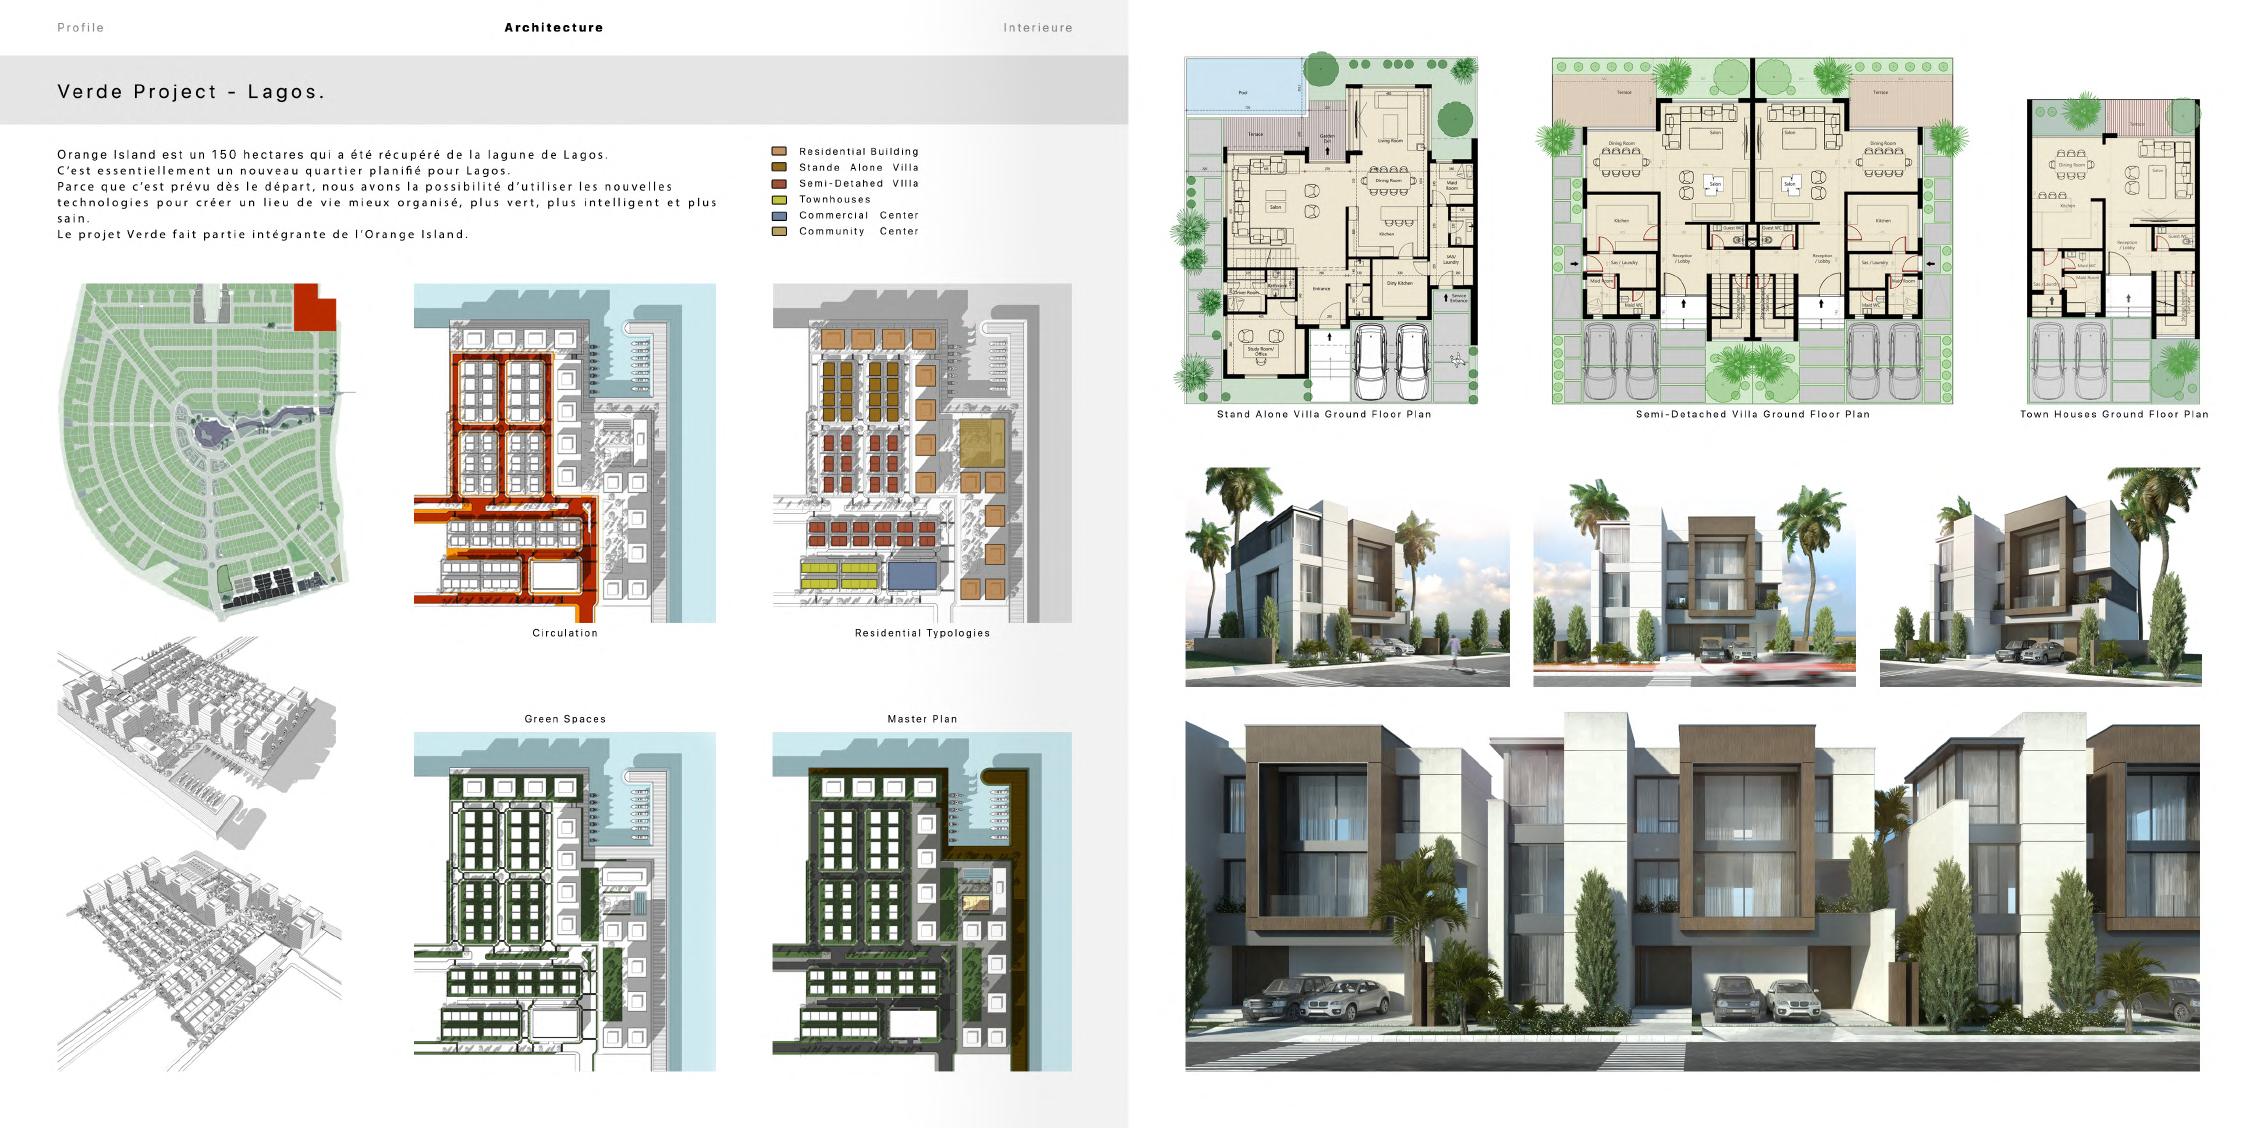Switch to the Architecture tab
The height and width of the screenshot is (1128, 2256).
(553, 28)
